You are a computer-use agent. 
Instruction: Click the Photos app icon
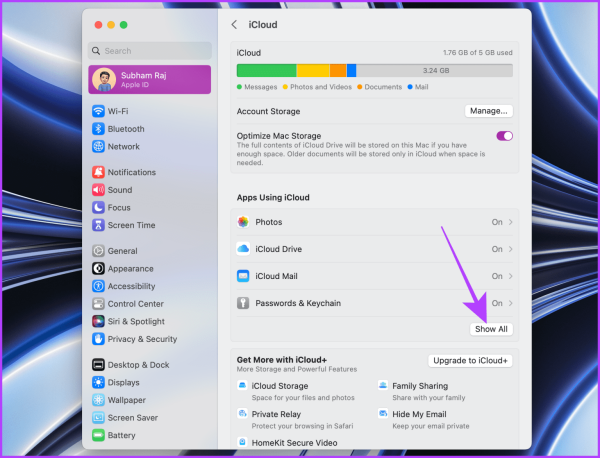click(243, 222)
